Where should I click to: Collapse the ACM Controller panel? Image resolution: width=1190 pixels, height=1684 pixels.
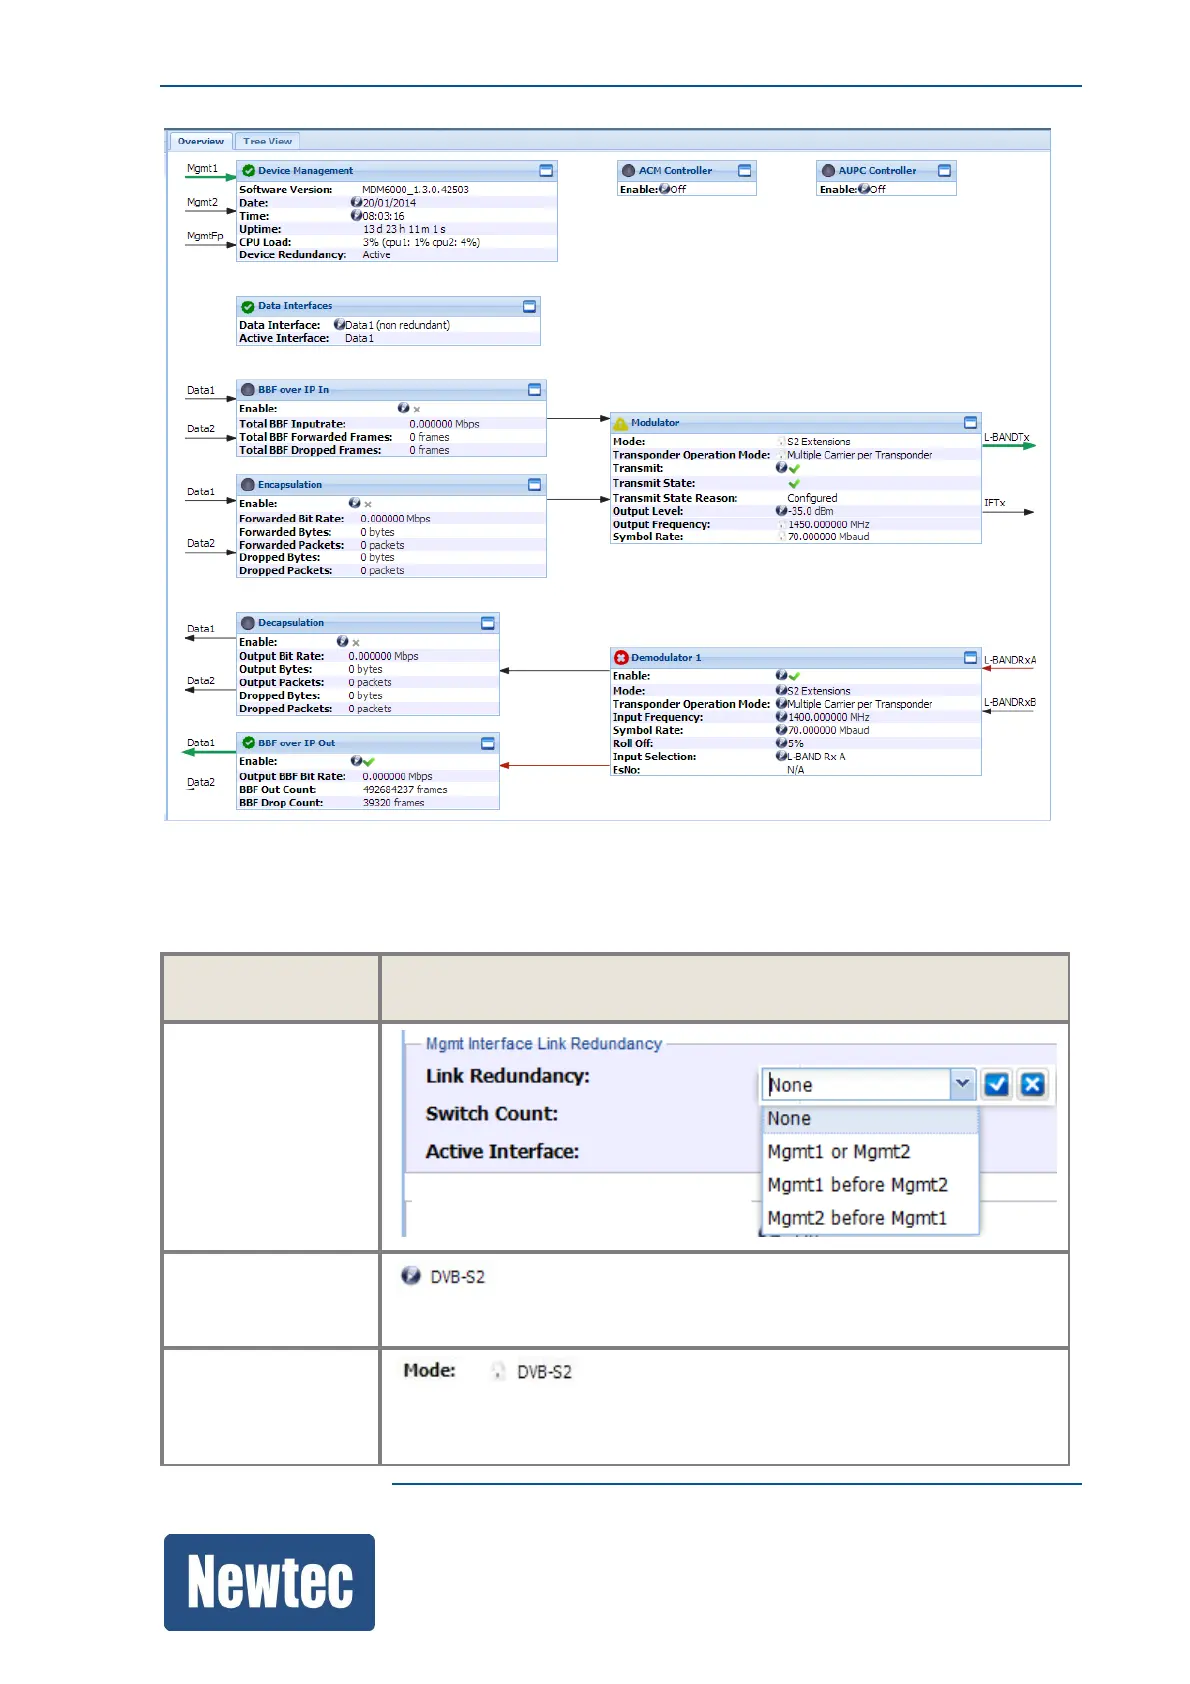point(744,171)
